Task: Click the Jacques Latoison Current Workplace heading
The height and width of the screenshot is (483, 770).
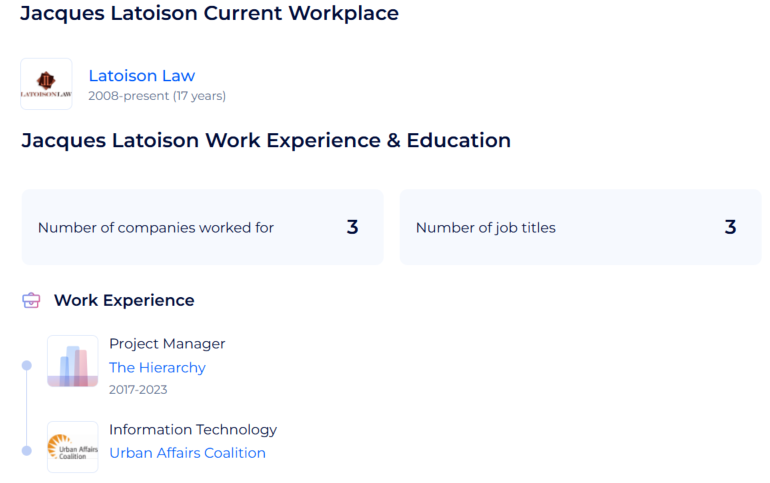Action: click(210, 13)
